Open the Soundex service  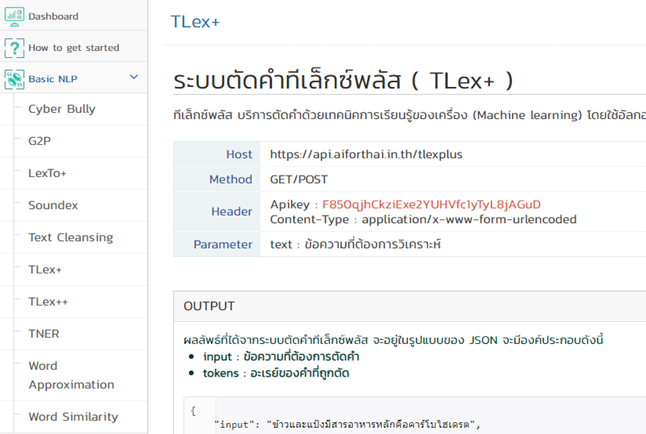[x=53, y=205]
